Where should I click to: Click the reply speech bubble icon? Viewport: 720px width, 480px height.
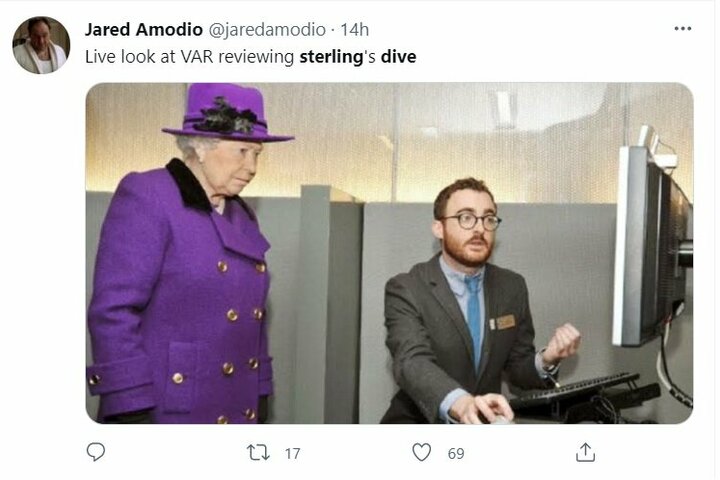96,452
